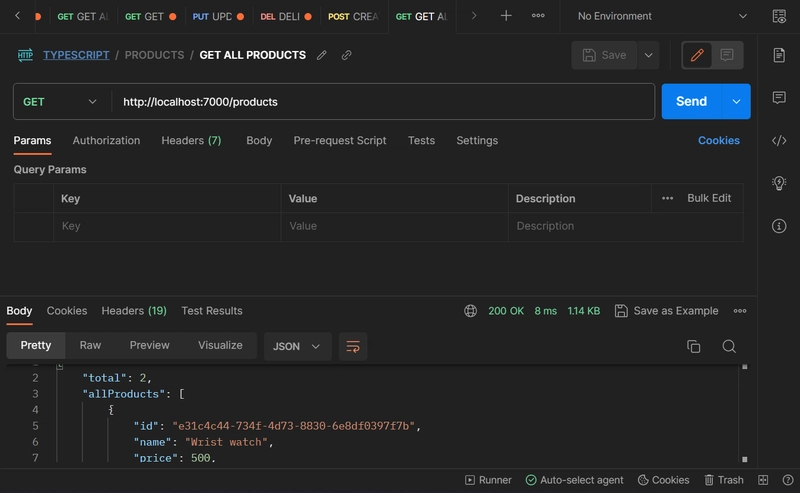Viewport: 800px width, 493px height.
Task: Open more response options next to Save as Example
Action: [740, 311]
